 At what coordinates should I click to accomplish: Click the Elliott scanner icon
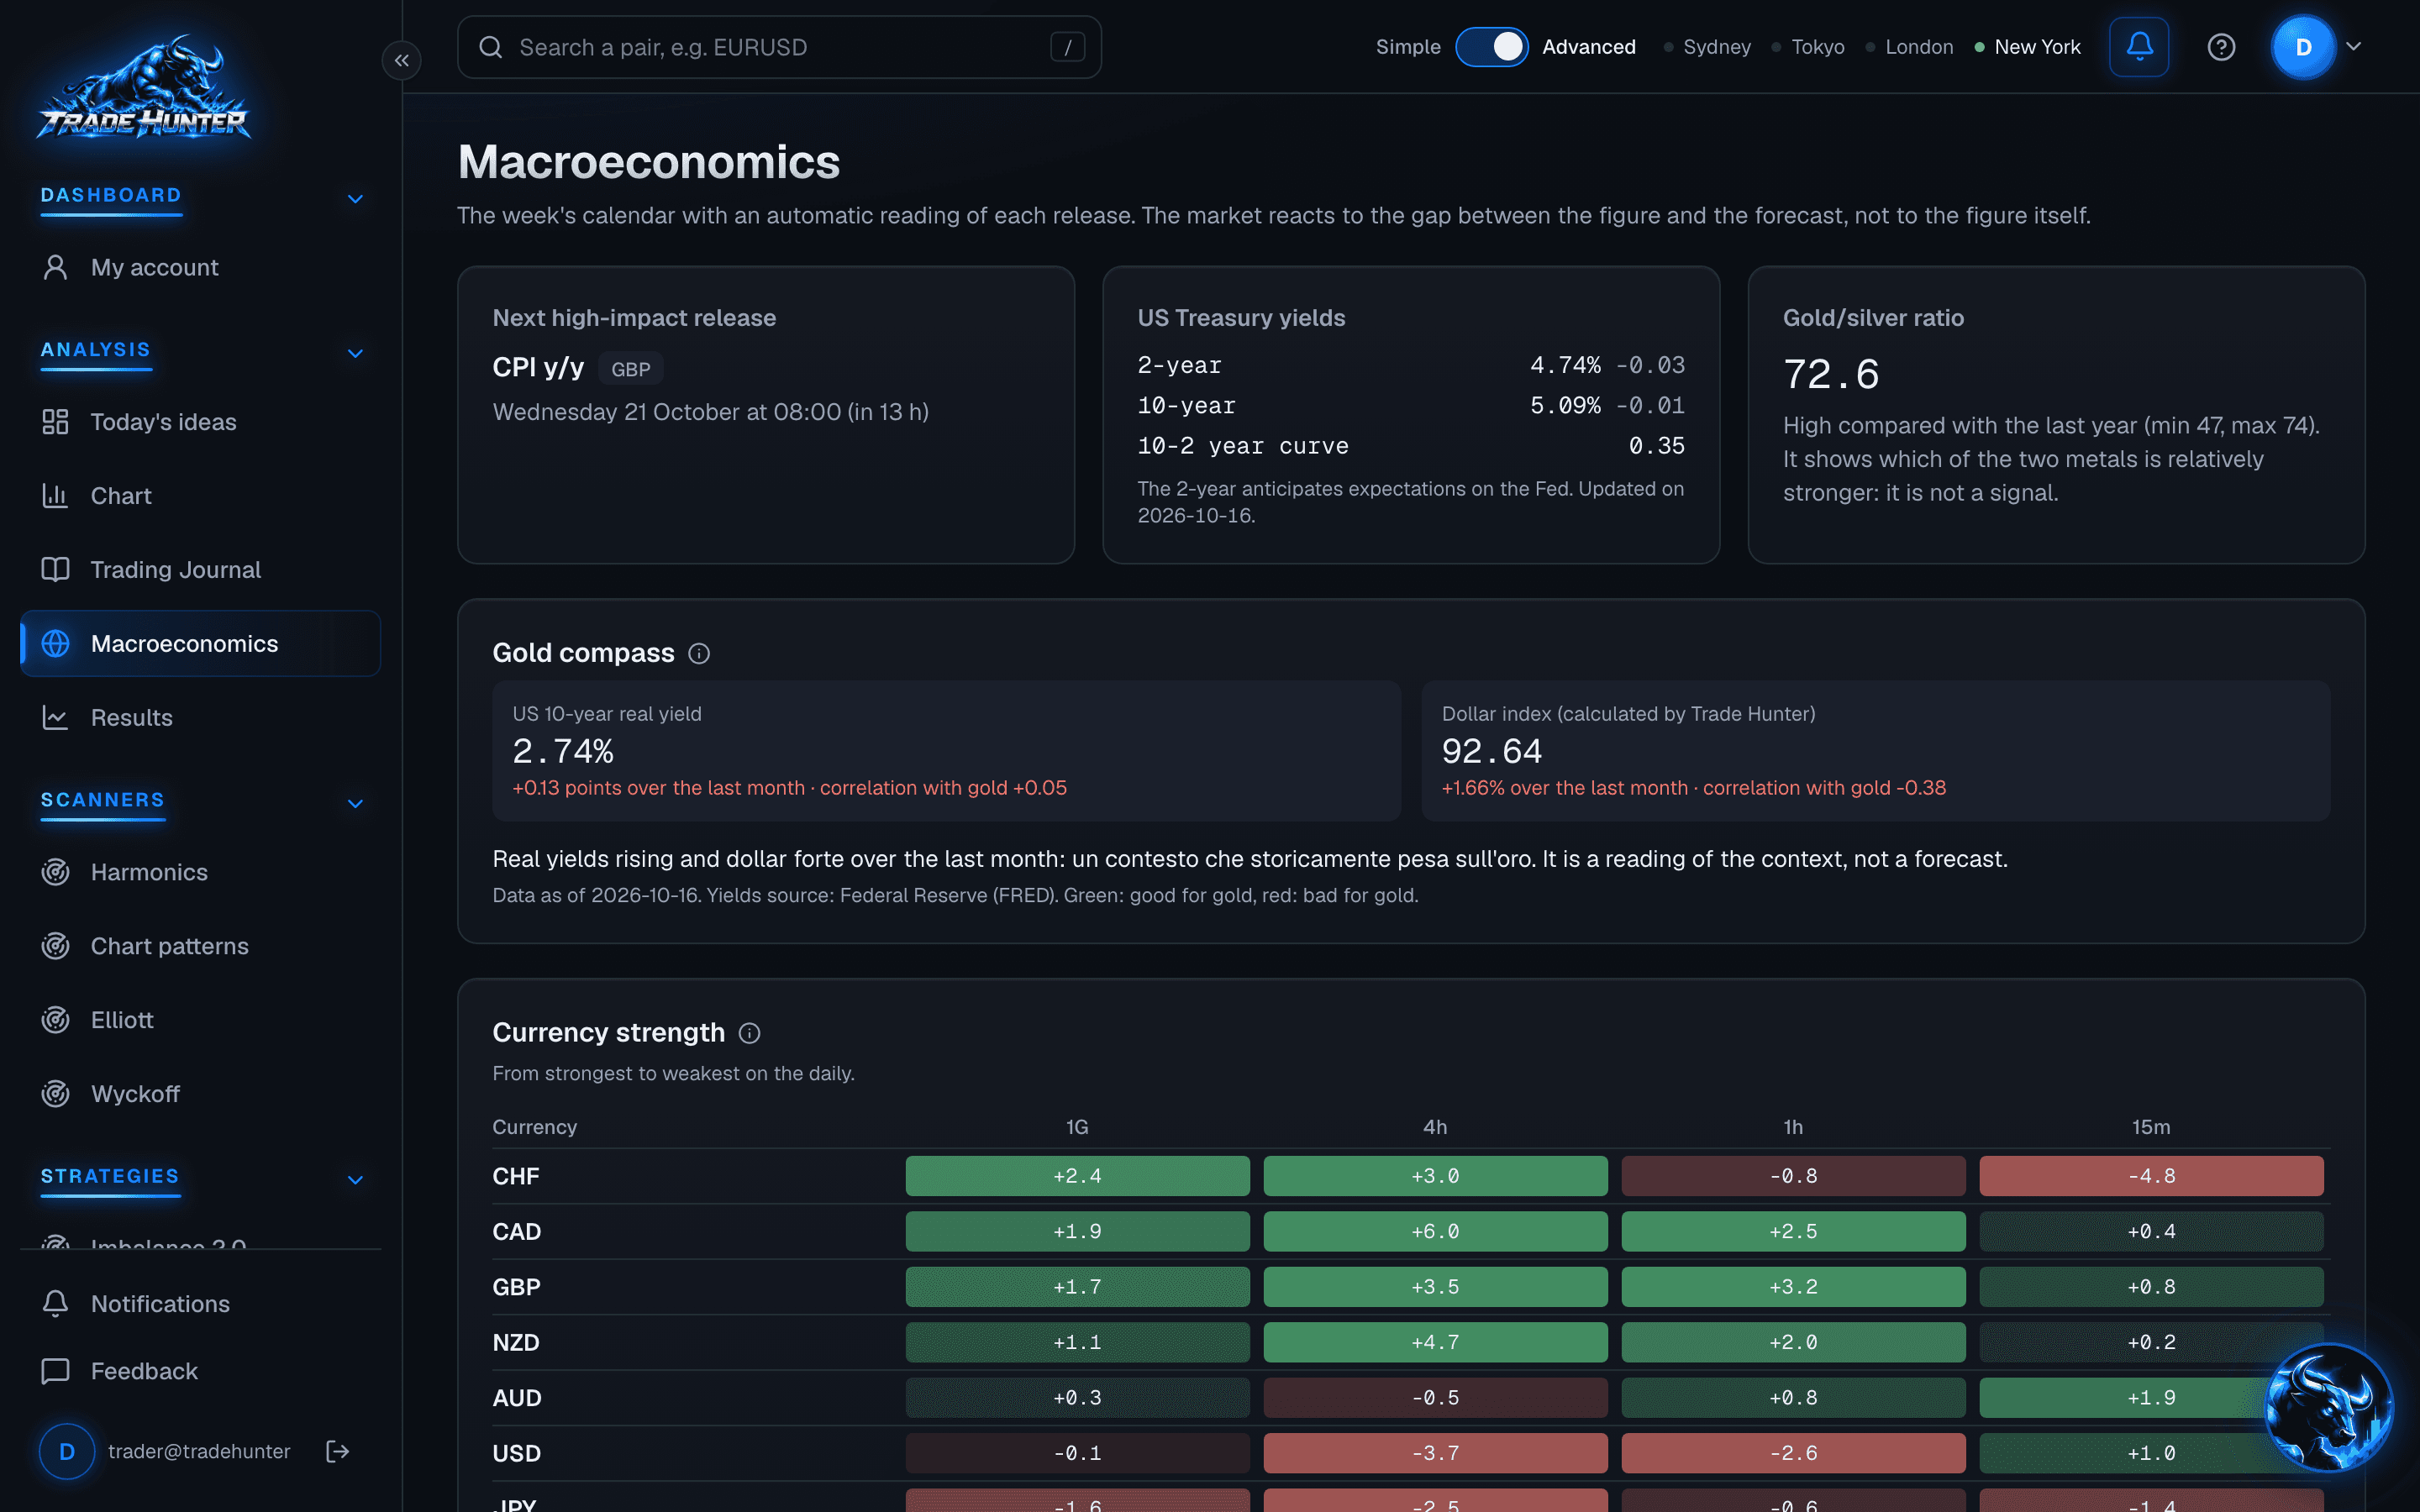pyautogui.click(x=55, y=1020)
